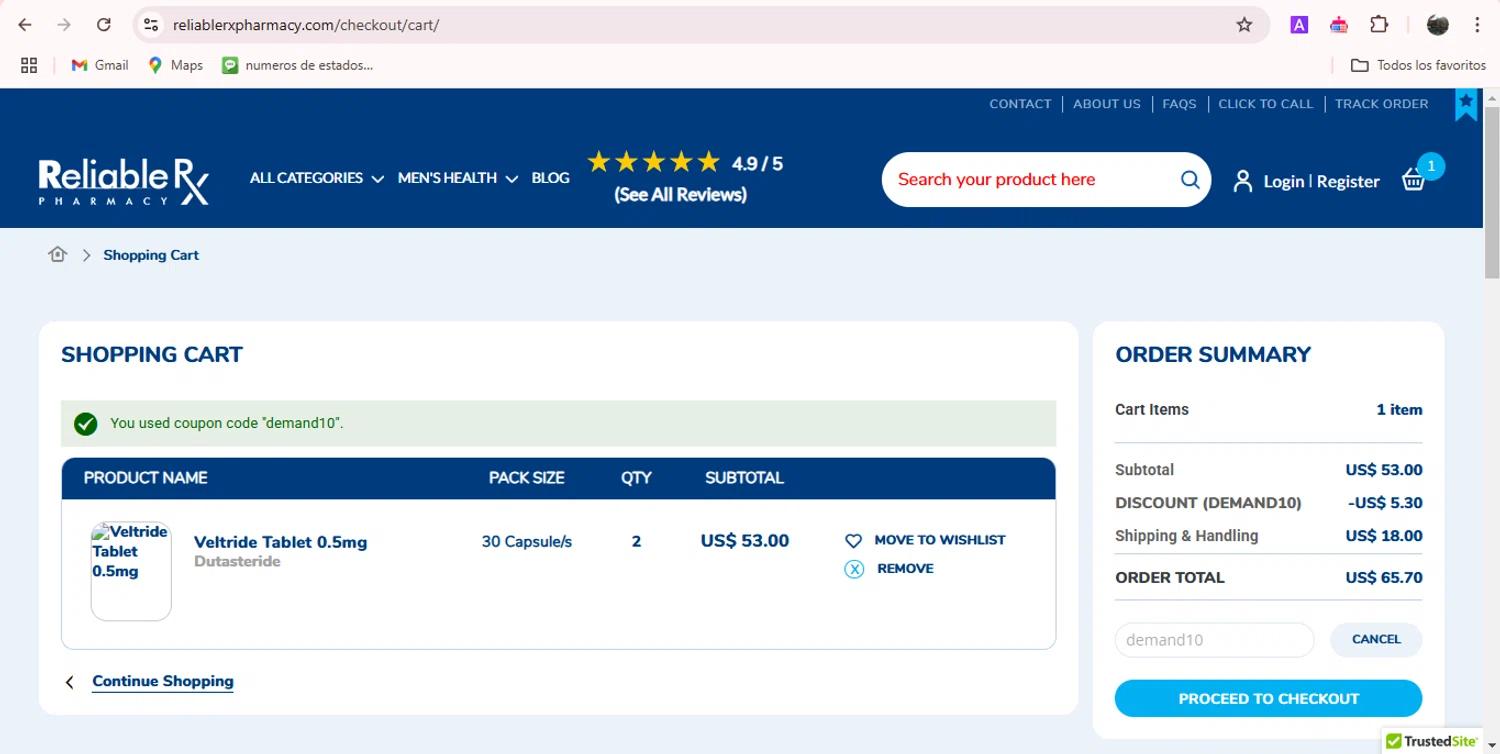Click Continue Shopping

coord(163,681)
